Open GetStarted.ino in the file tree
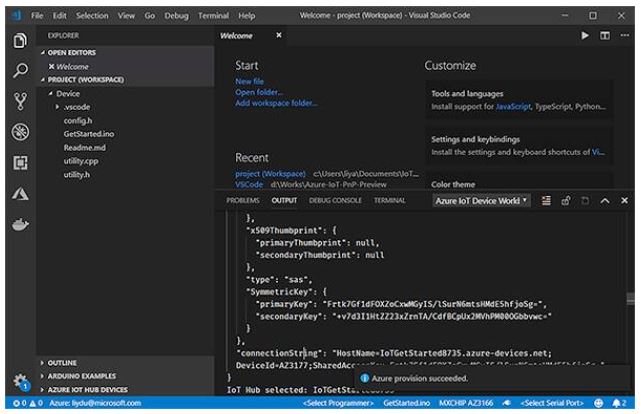641x414 pixels. pos(89,133)
